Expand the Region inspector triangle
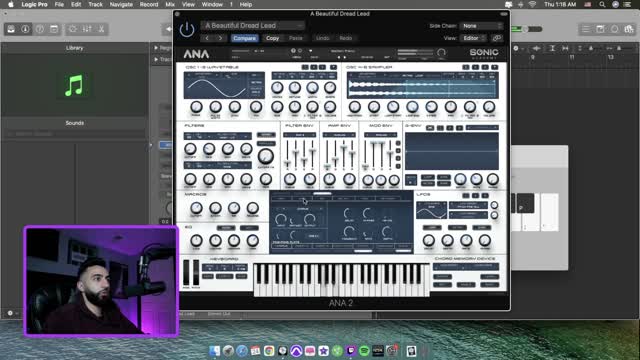640x360 pixels. pyautogui.click(x=156, y=48)
